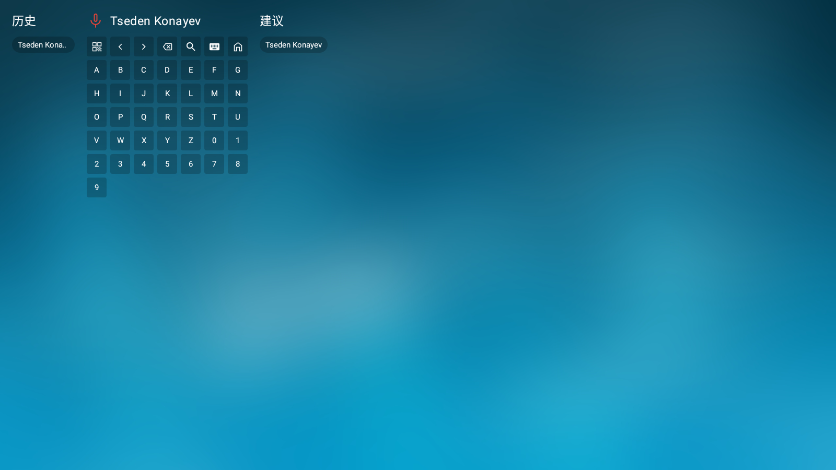Run search with the magnifier key
Viewport: 836px width, 470px height.
pos(191,47)
